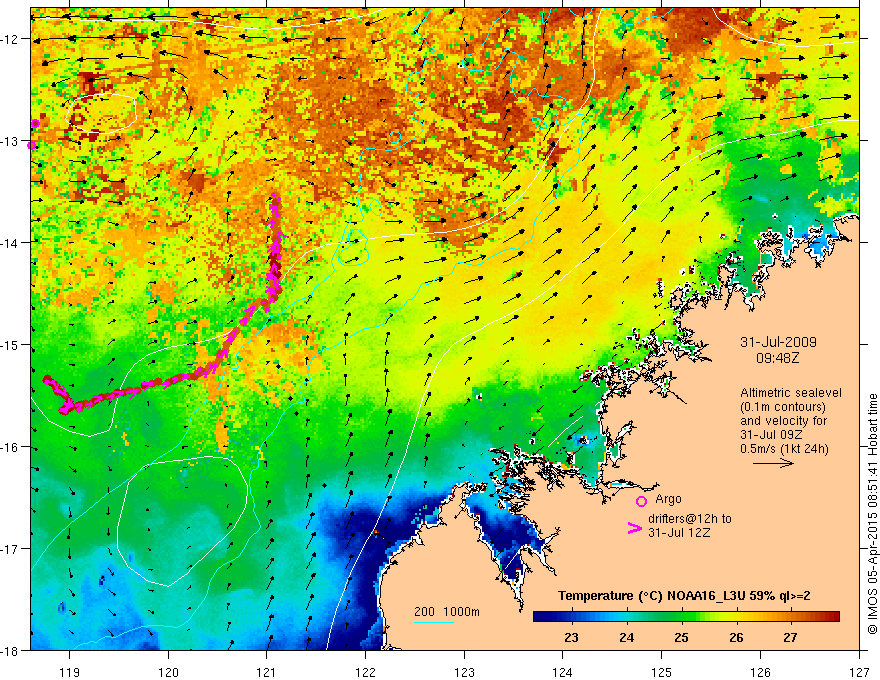Click latitude axis label -14
Image resolution: width=880 pixels, height=680 pixels.
pyautogui.click(x=10, y=242)
